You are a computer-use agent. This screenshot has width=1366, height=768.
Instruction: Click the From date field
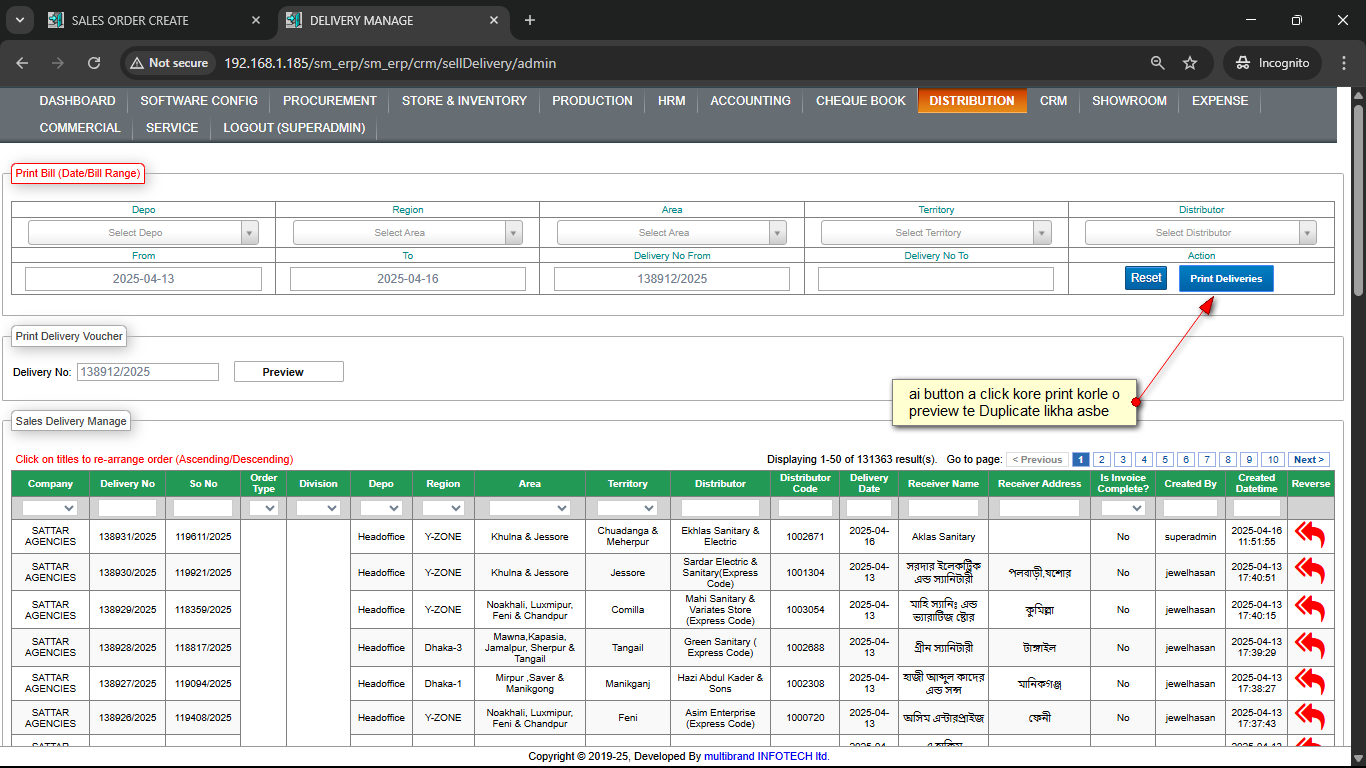(143, 279)
